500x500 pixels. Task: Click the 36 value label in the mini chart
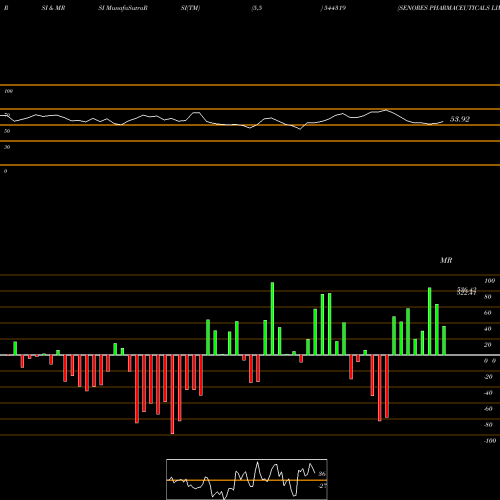pos(322,474)
